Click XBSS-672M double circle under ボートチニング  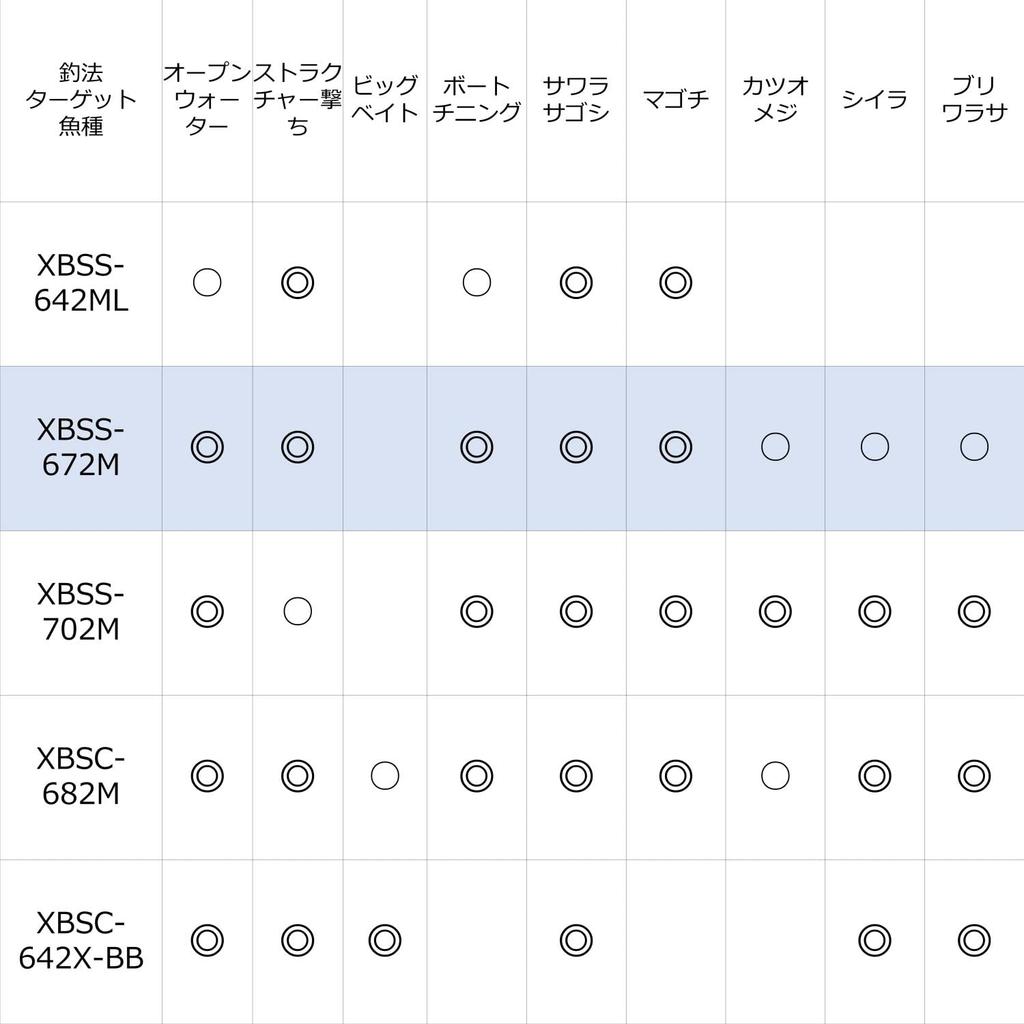[x=477, y=447]
